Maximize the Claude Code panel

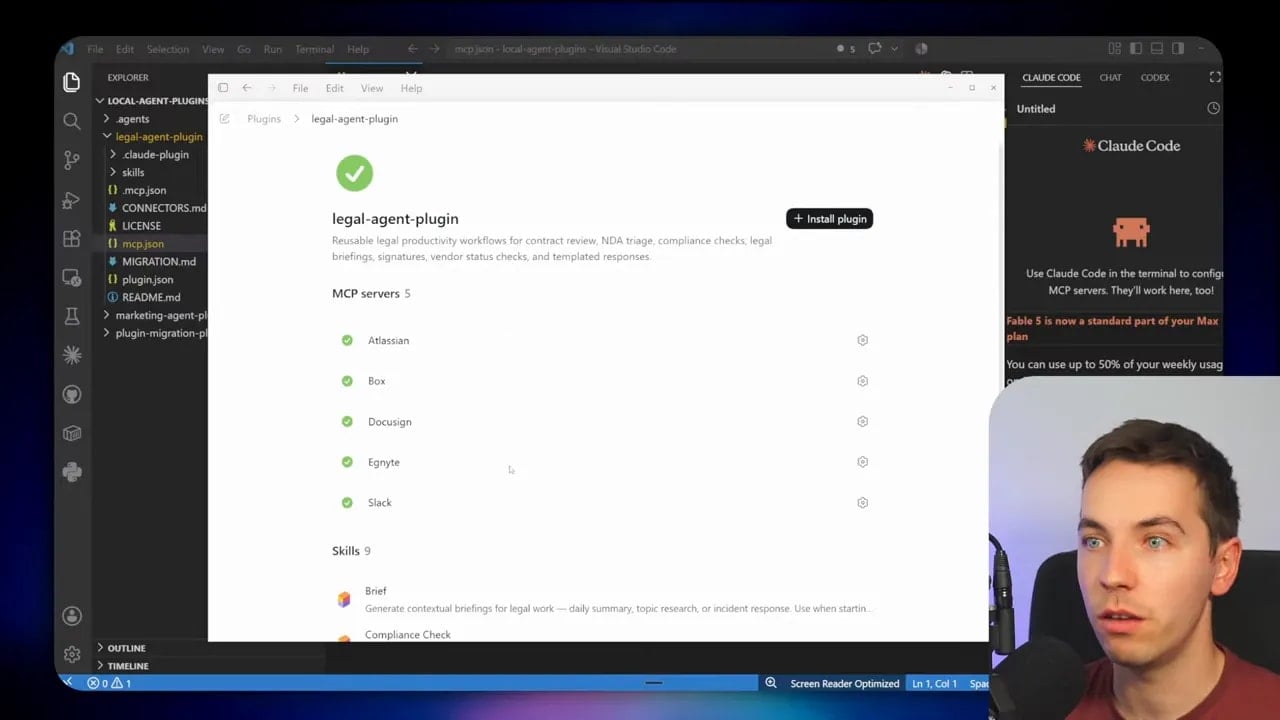point(1215,77)
